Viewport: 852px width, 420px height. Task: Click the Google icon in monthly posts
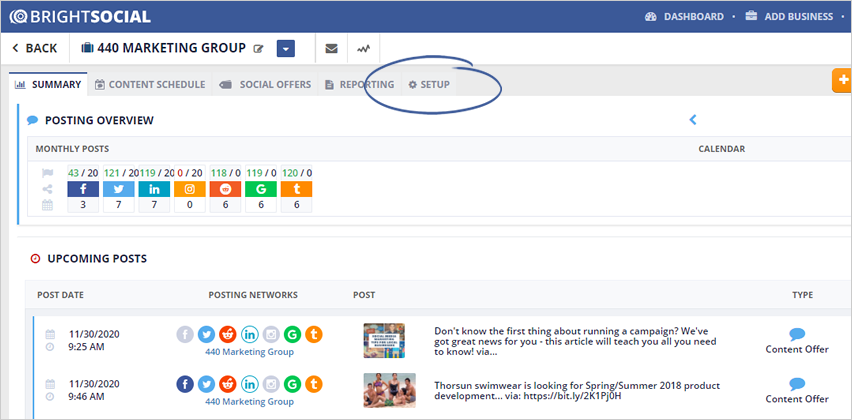(x=260, y=189)
